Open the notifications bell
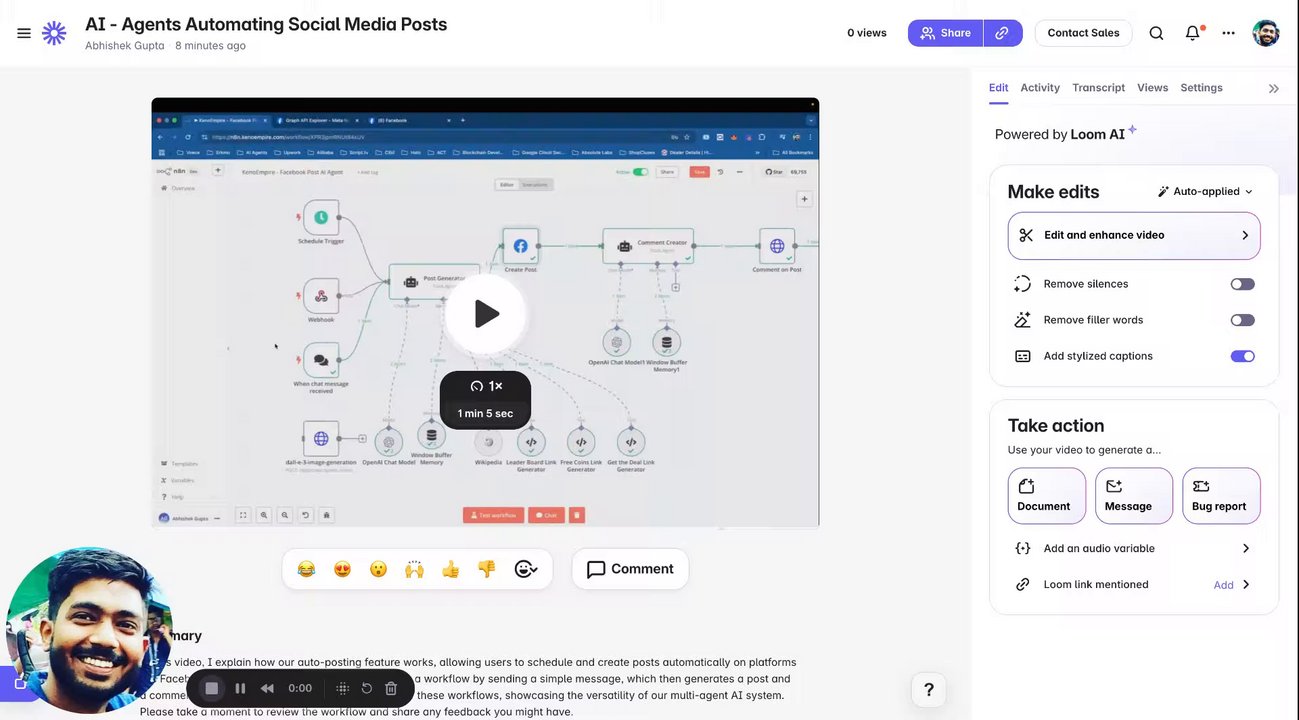This screenshot has width=1299, height=720. pyautogui.click(x=1192, y=33)
